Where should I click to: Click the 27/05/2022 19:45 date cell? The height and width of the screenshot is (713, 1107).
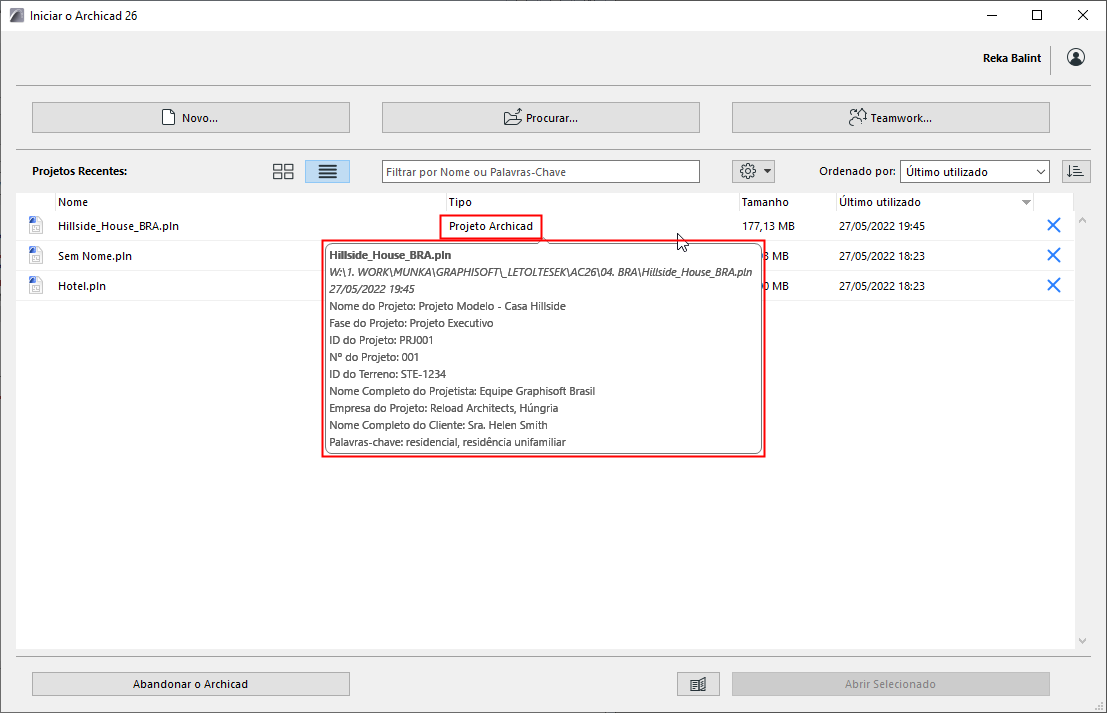(x=882, y=226)
